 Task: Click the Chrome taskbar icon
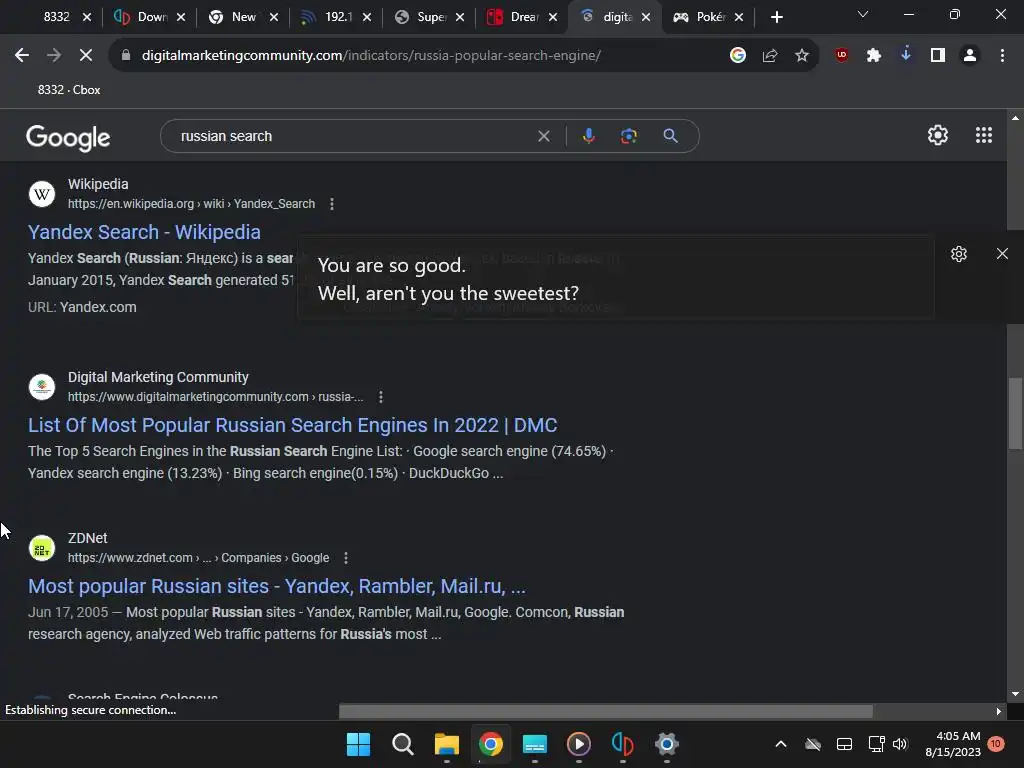click(x=490, y=744)
